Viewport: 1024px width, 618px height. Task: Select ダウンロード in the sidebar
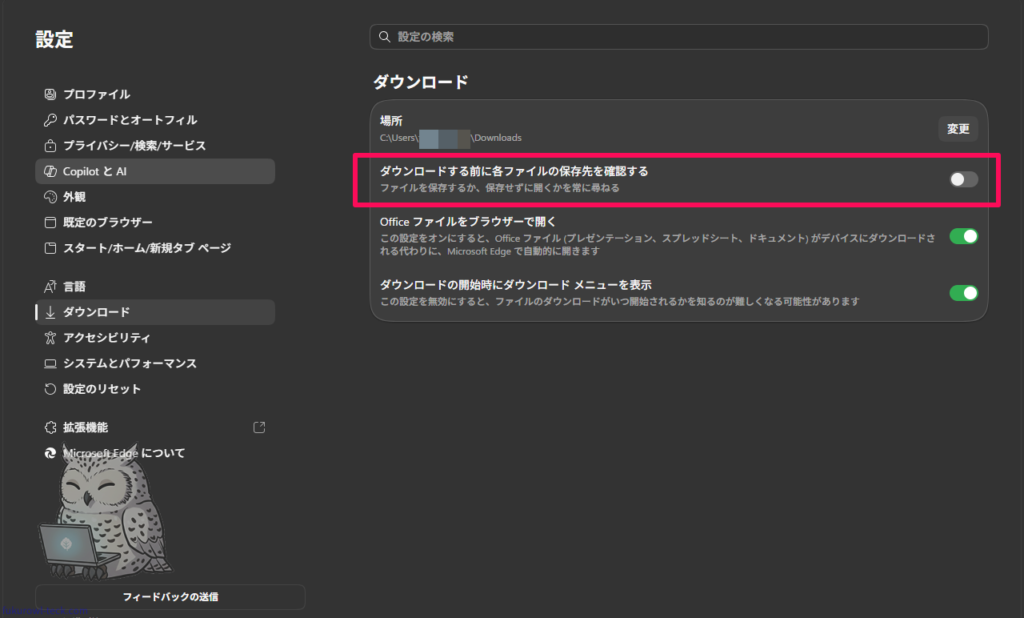155,312
